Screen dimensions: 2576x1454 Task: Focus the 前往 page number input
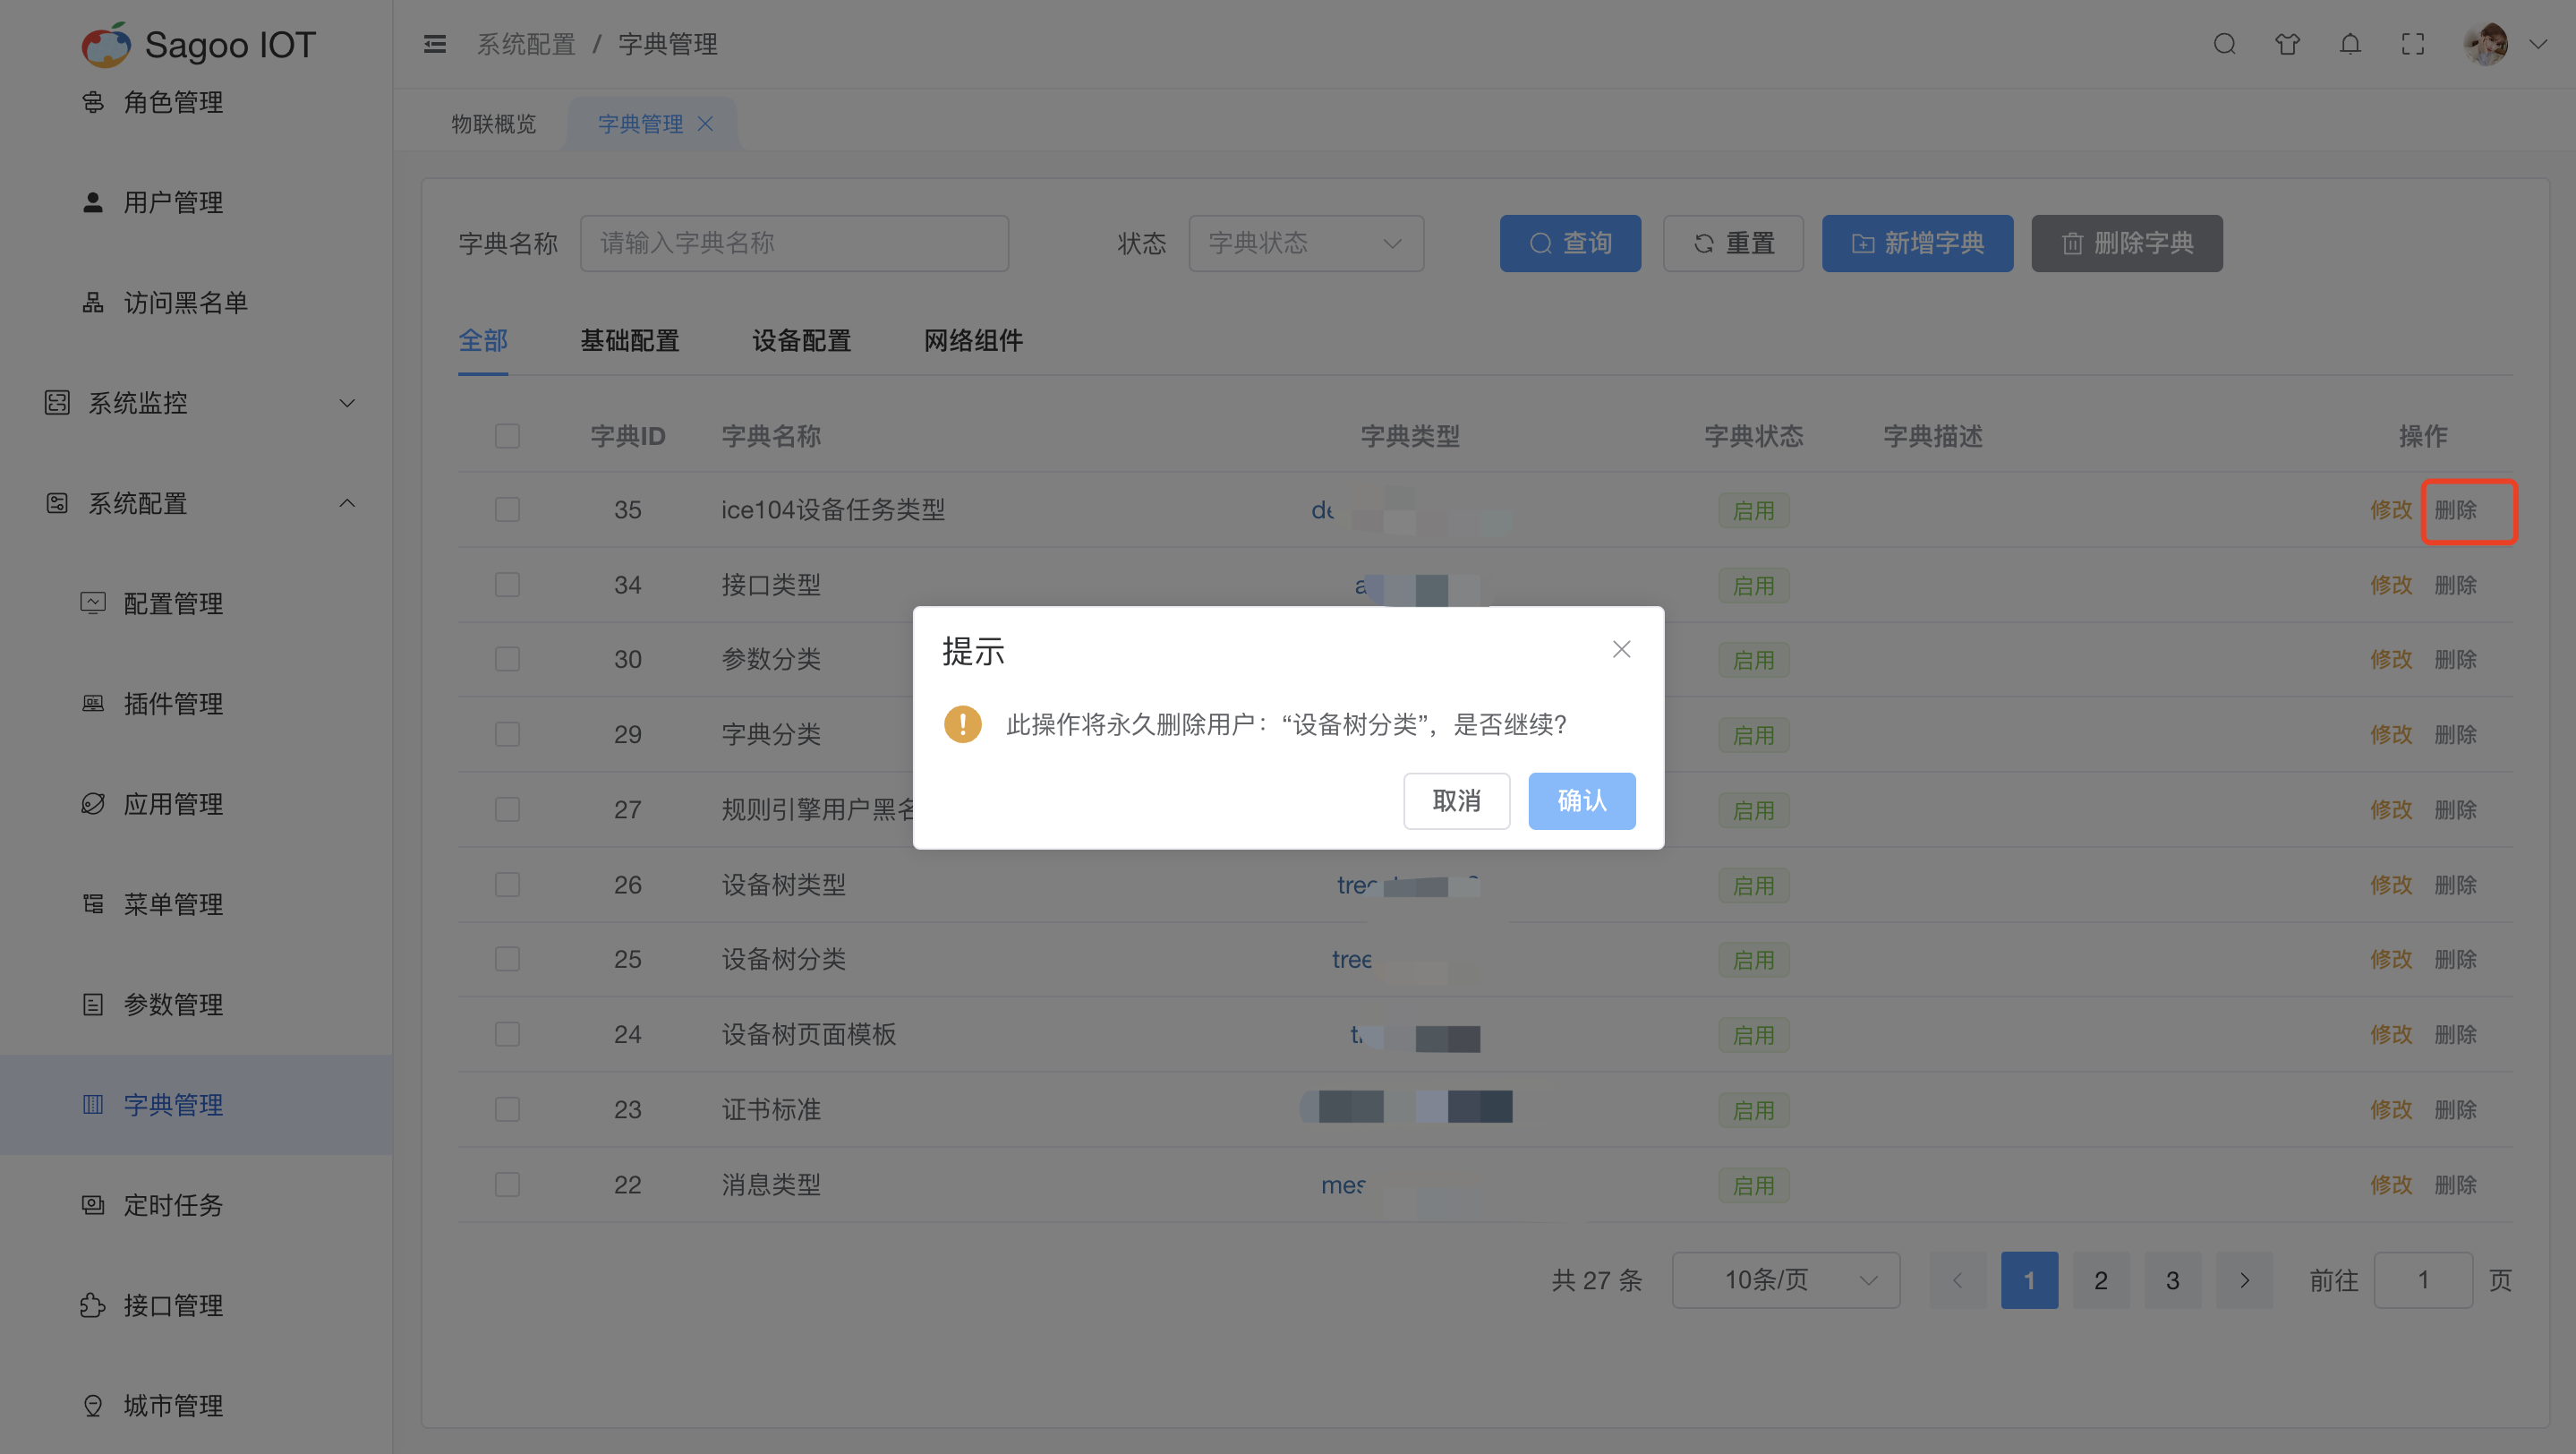click(2423, 1279)
